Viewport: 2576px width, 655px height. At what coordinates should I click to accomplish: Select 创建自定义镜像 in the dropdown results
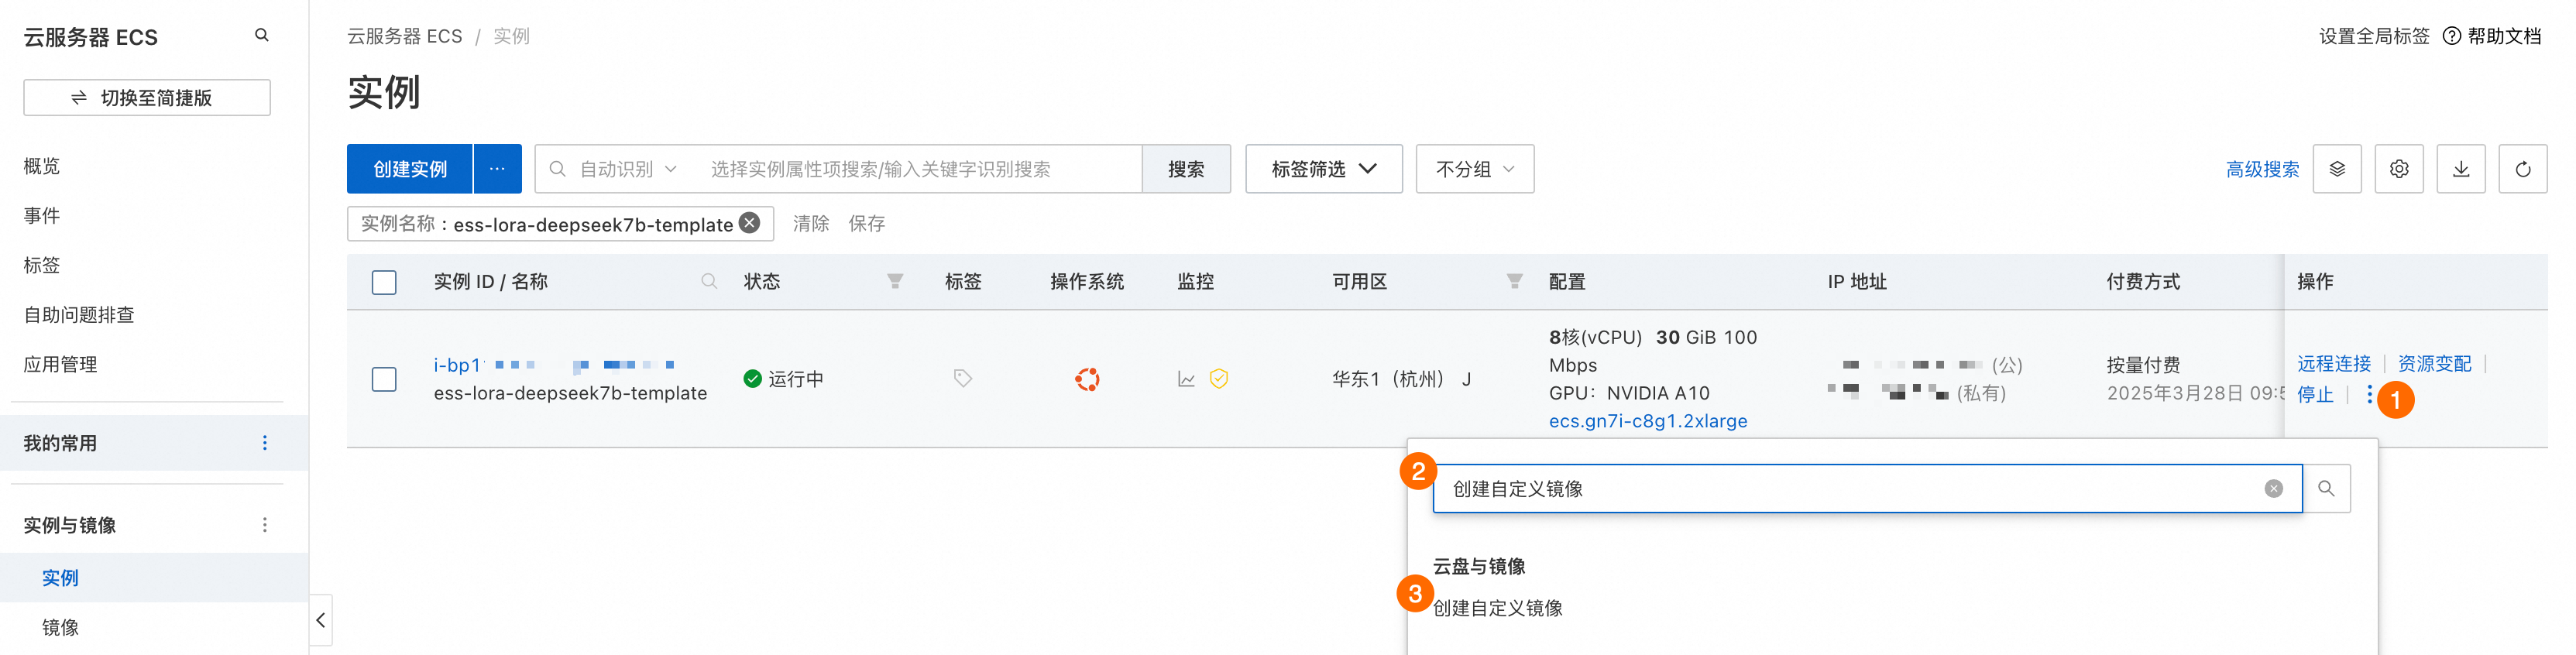coord(1497,608)
